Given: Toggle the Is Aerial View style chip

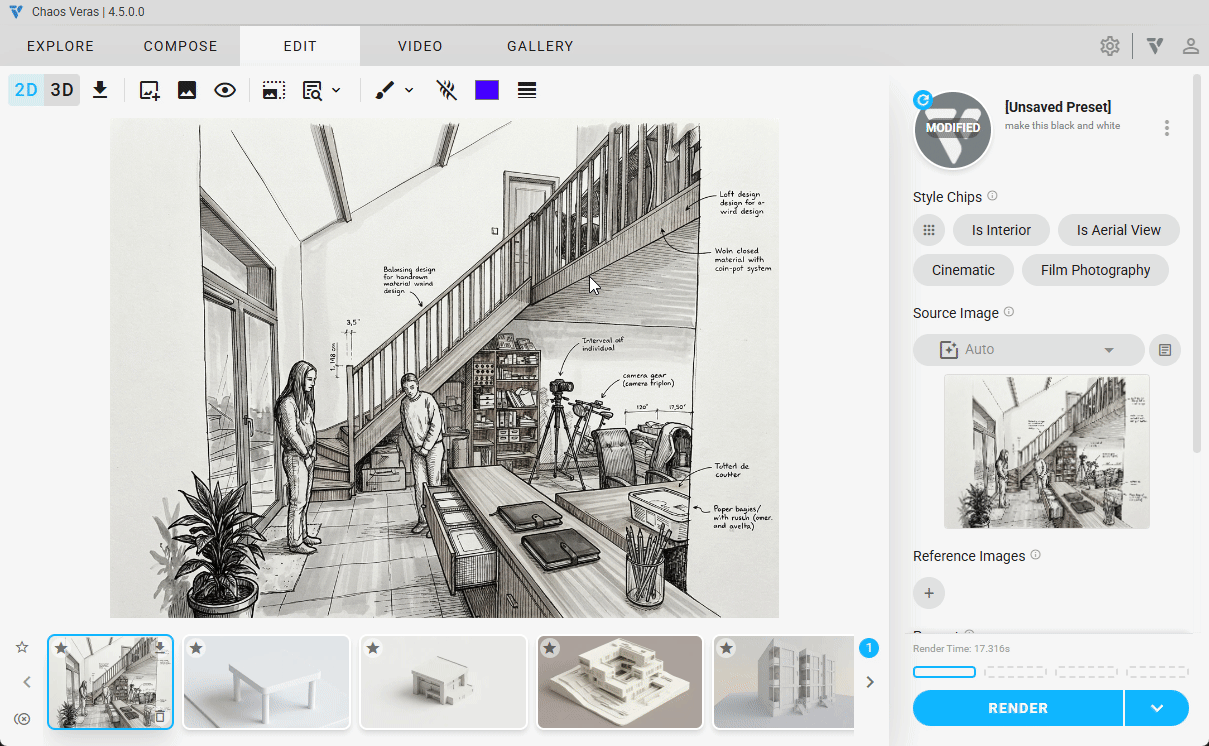Looking at the screenshot, I should pos(1119,230).
